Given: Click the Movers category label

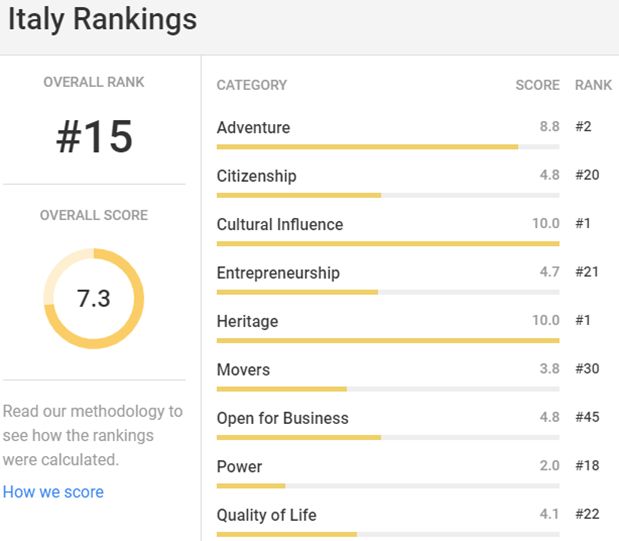Looking at the screenshot, I should (243, 370).
